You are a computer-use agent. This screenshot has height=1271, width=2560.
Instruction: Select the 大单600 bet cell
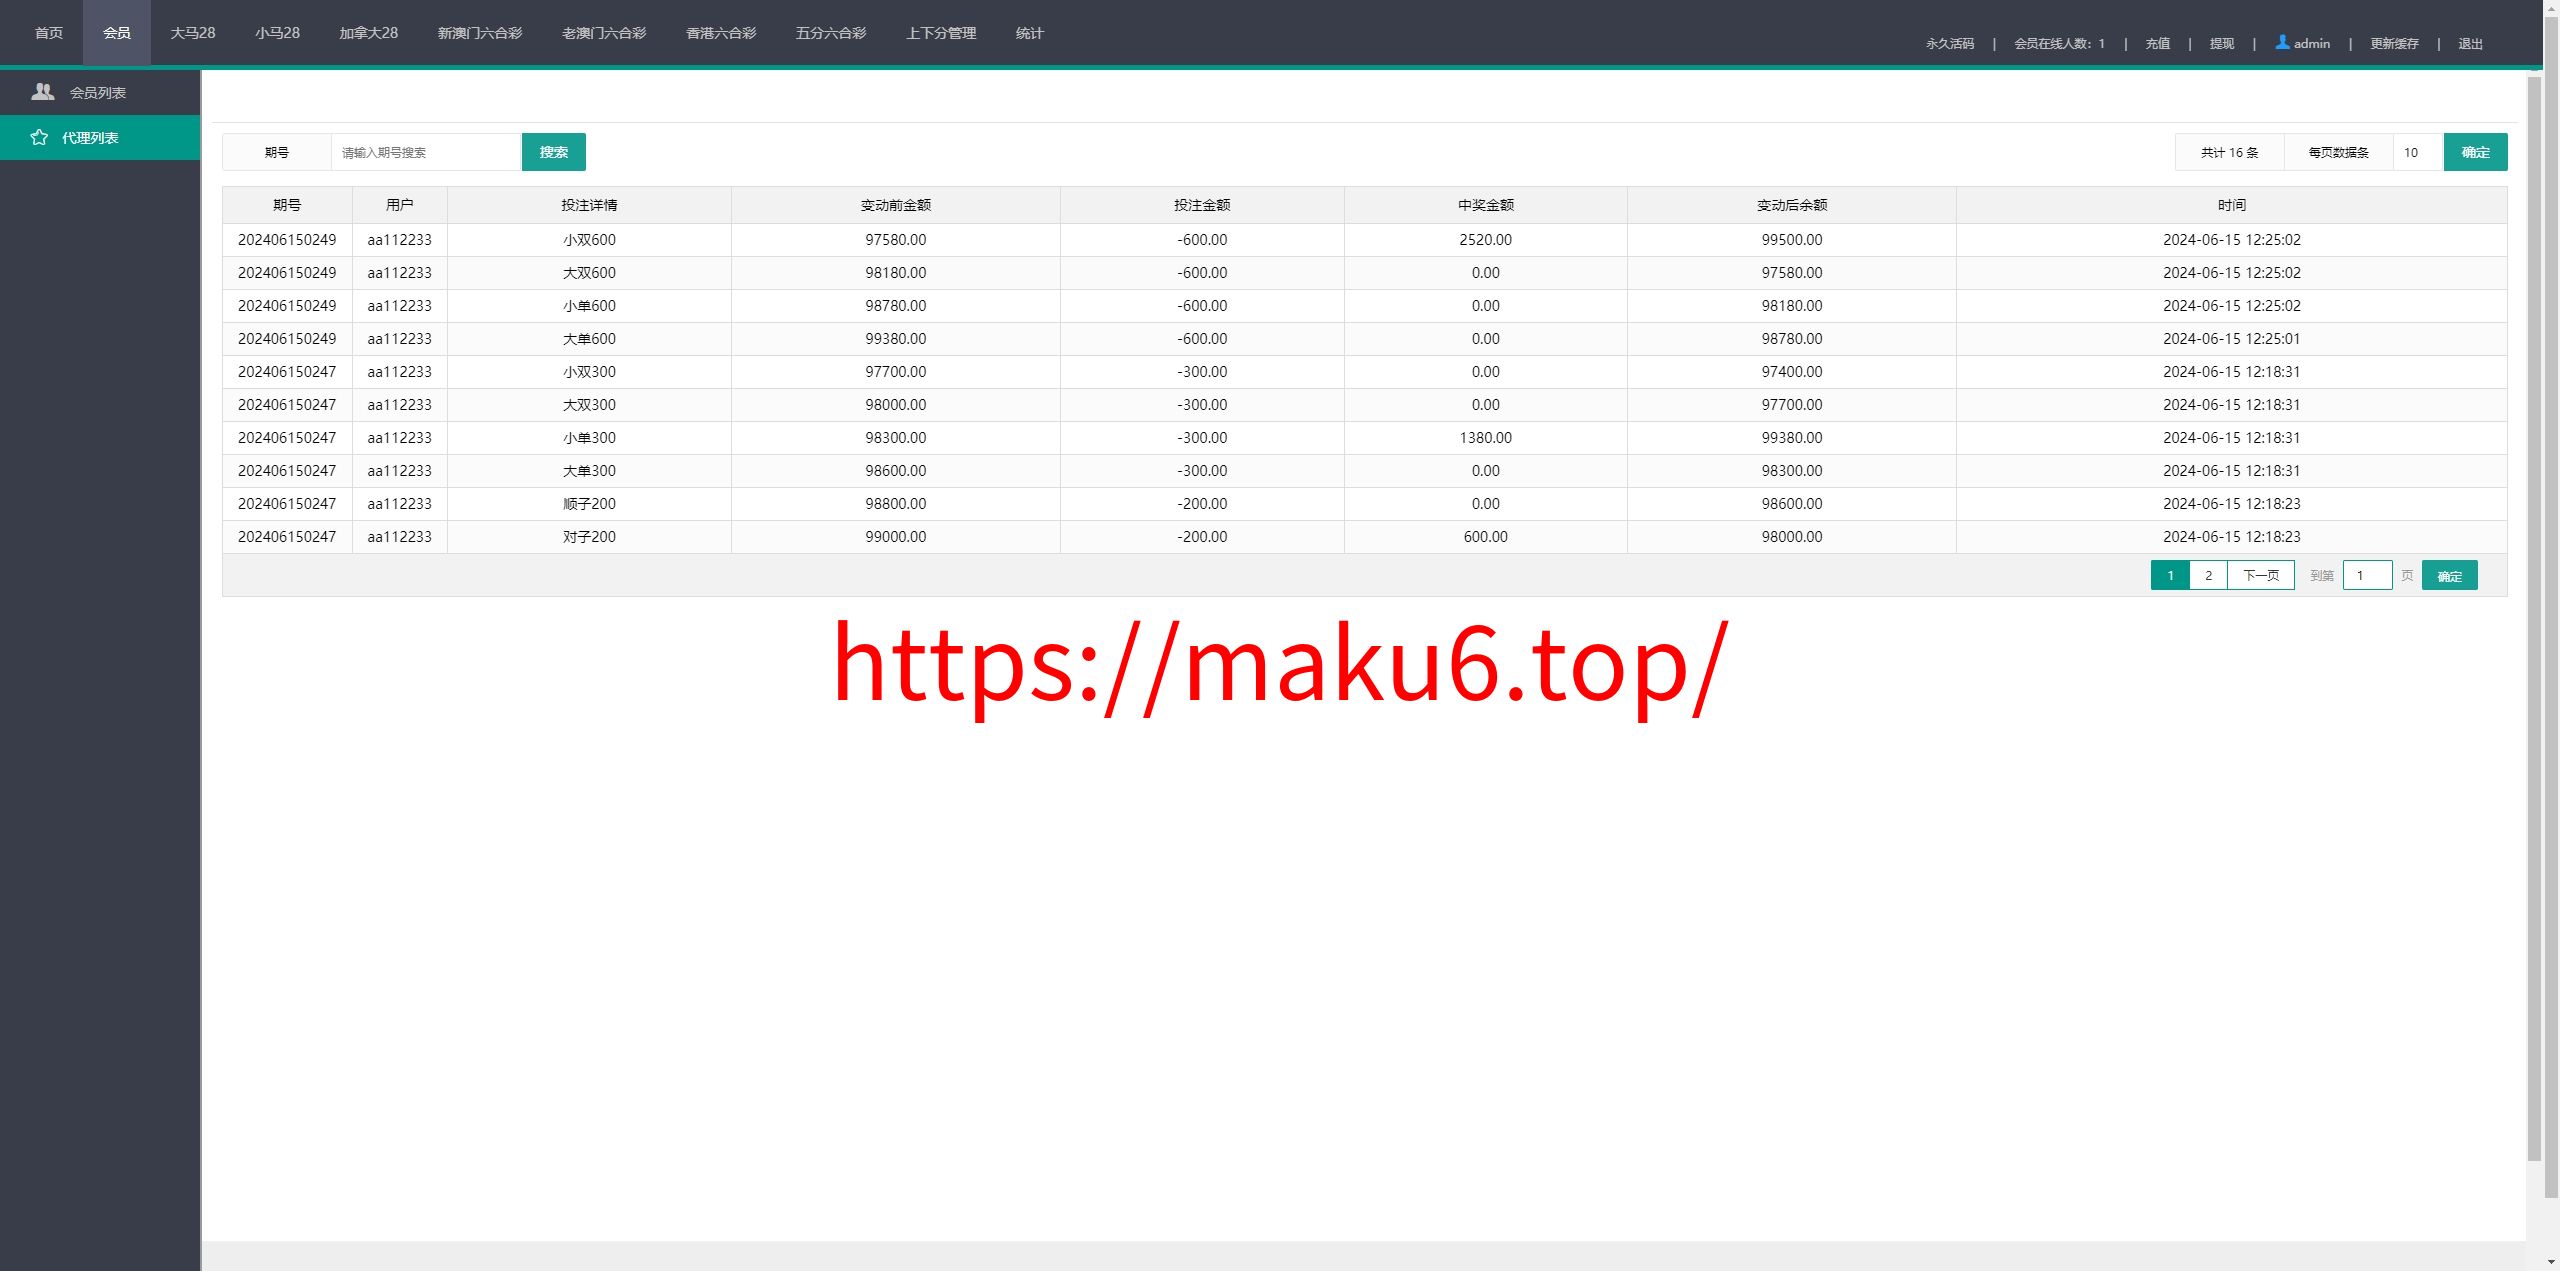pyautogui.click(x=589, y=339)
